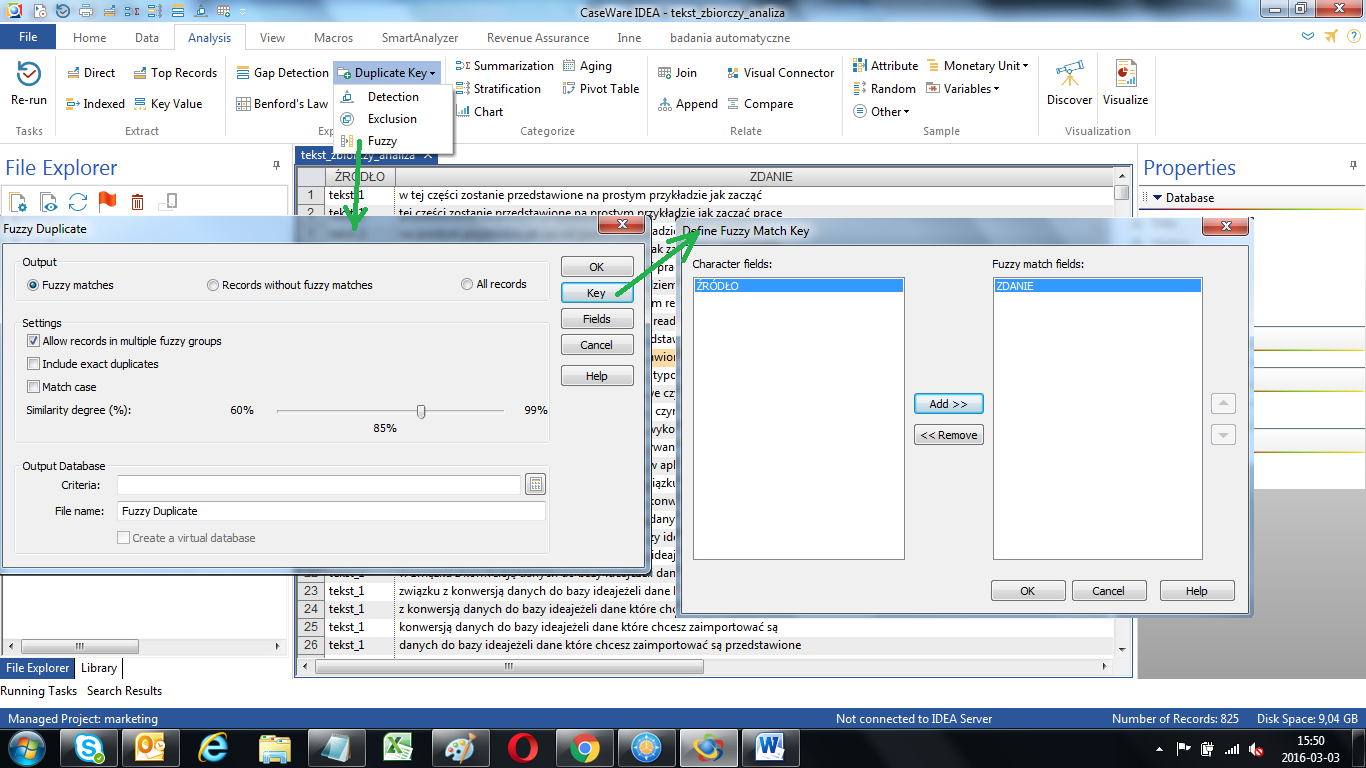1366x768 pixels.
Task: Select Records without fuzzy matches
Action: coord(290,285)
